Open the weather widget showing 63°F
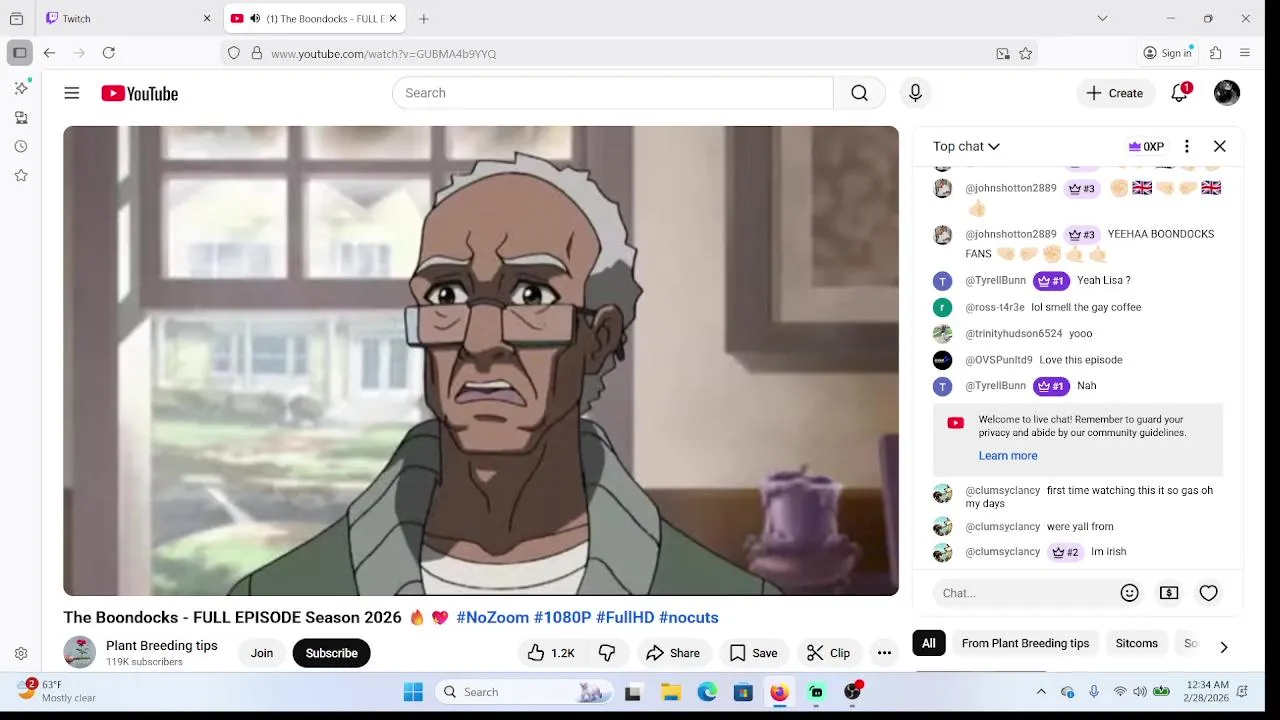This screenshot has width=1280, height=720. coord(57,691)
